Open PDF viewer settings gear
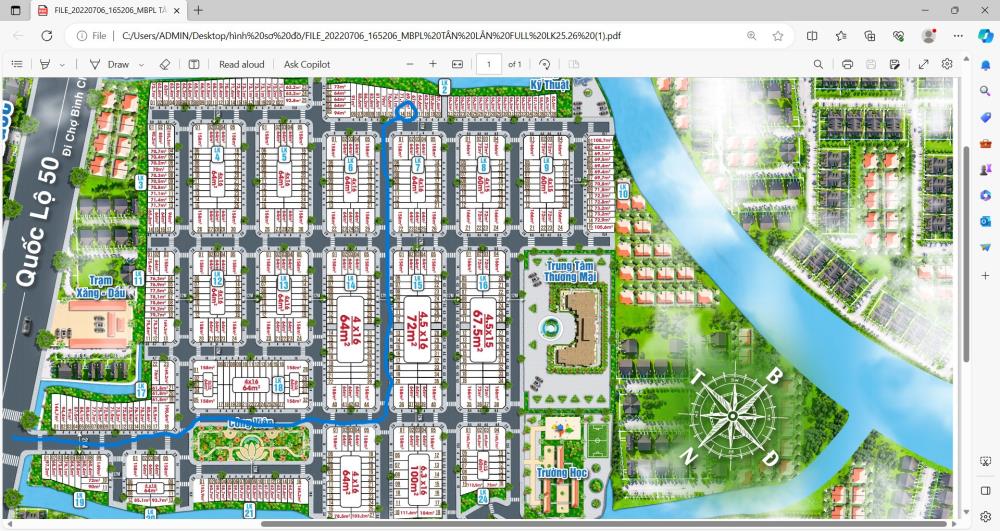Viewport: 1000px width, 531px height. [x=947, y=64]
